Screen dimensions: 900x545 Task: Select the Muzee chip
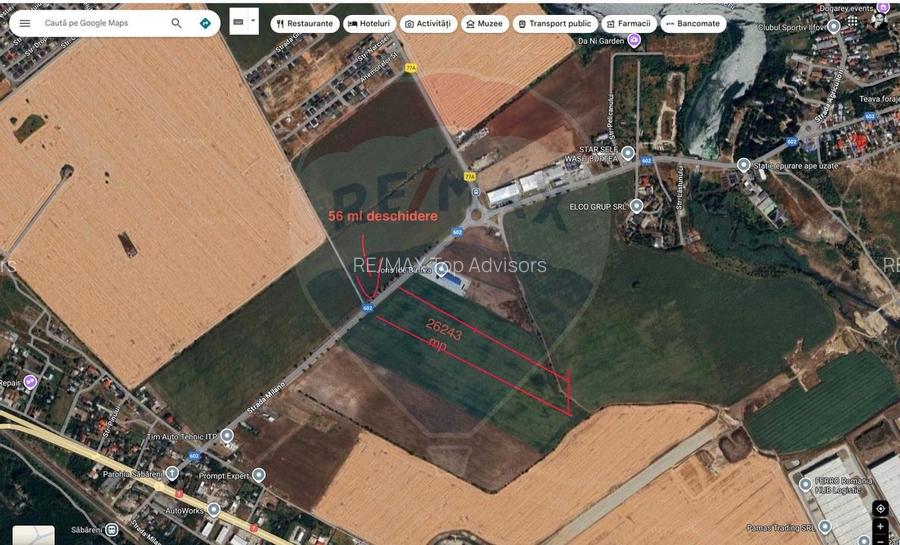pyautogui.click(x=484, y=24)
